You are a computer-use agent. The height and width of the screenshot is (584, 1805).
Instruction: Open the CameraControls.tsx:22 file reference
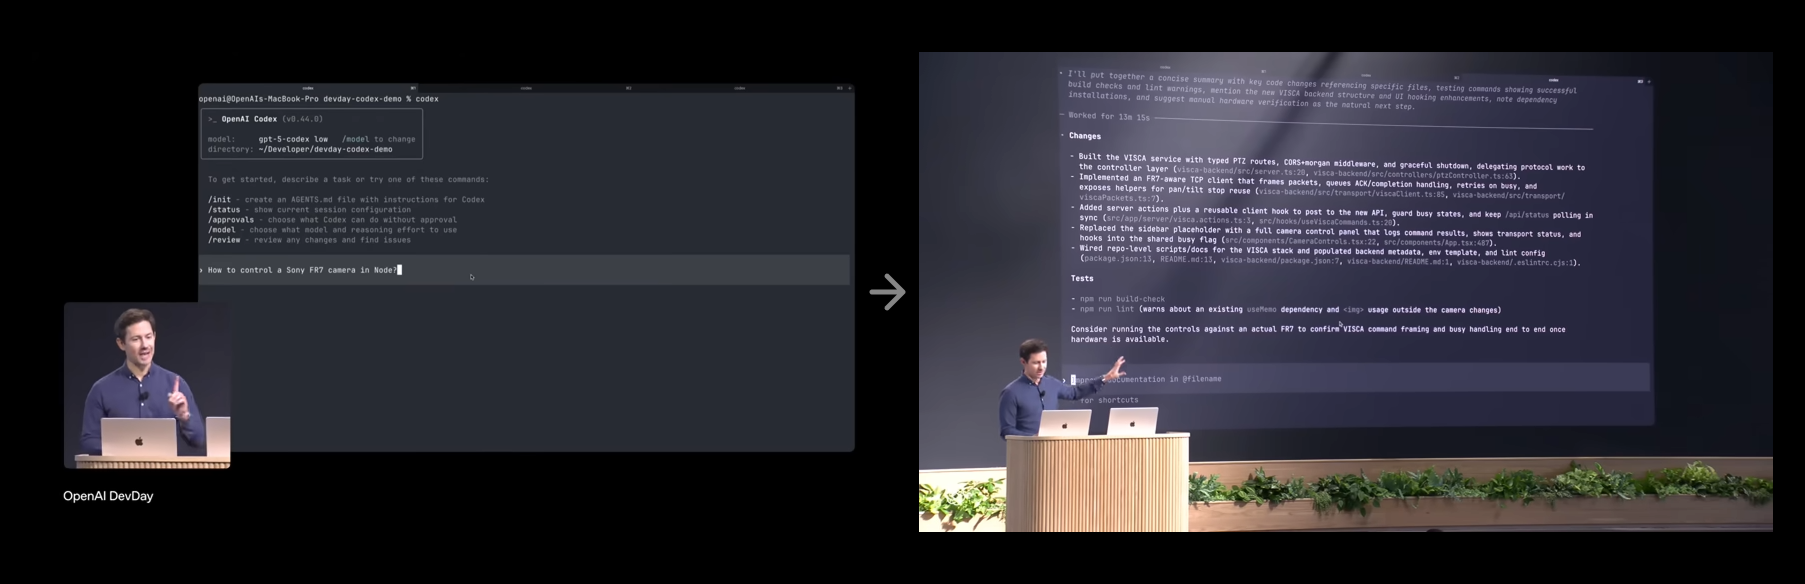pyautogui.click(x=1300, y=240)
